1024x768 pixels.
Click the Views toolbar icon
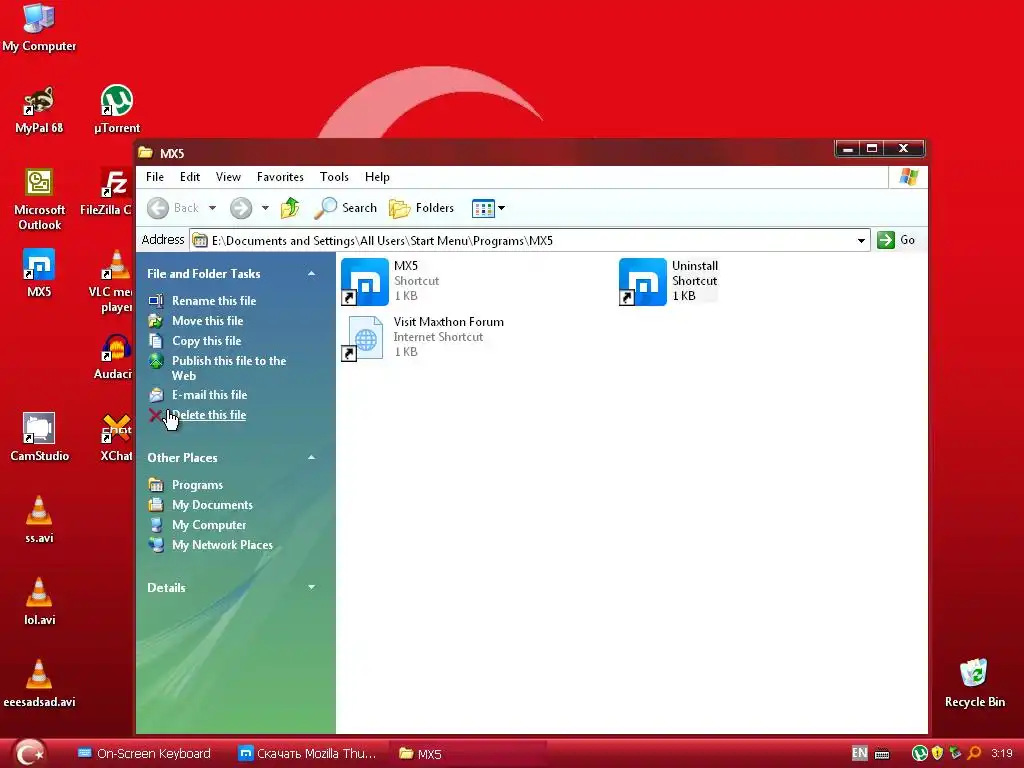coord(483,208)
